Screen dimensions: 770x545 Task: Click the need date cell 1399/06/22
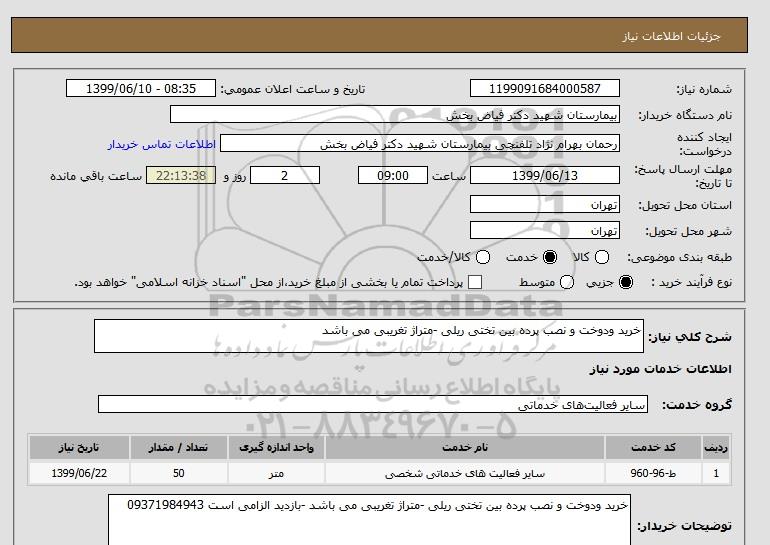79,473
